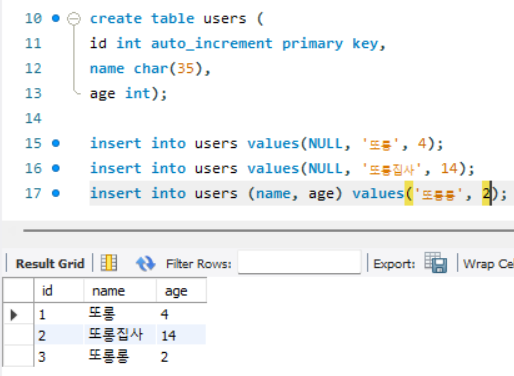This screenshot has height=376, width=514.
Task: Select id cell with value 2
Action: [59, 335]
